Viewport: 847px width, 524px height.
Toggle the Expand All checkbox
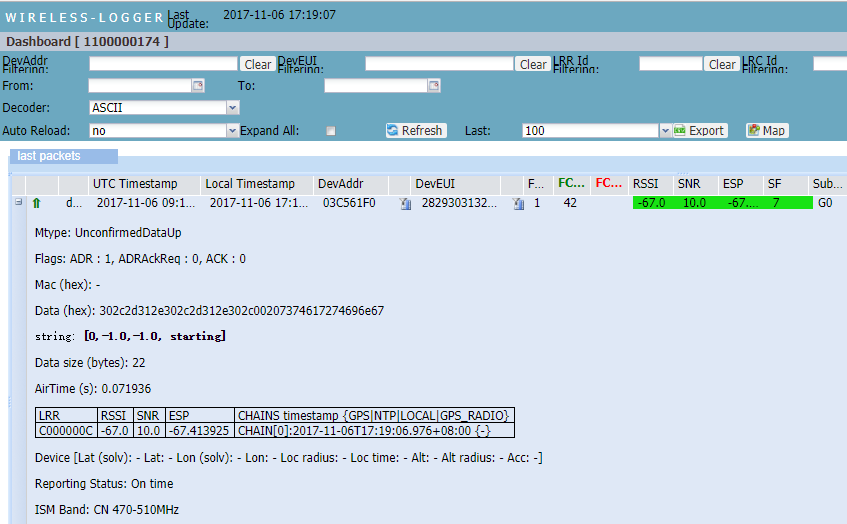(331, 131)
